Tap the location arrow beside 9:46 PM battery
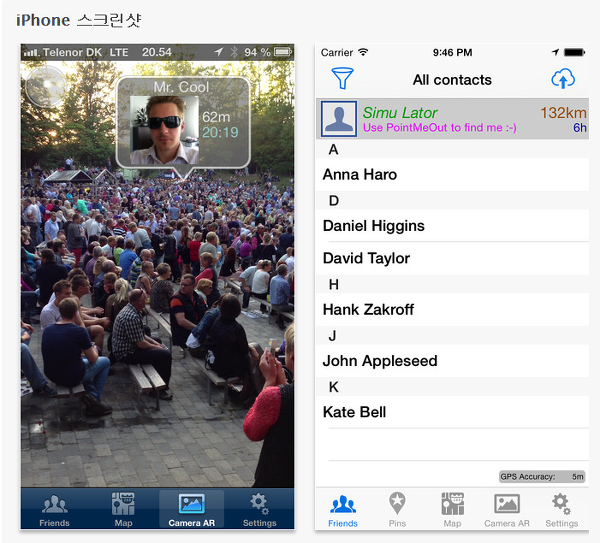 point(555,52)
